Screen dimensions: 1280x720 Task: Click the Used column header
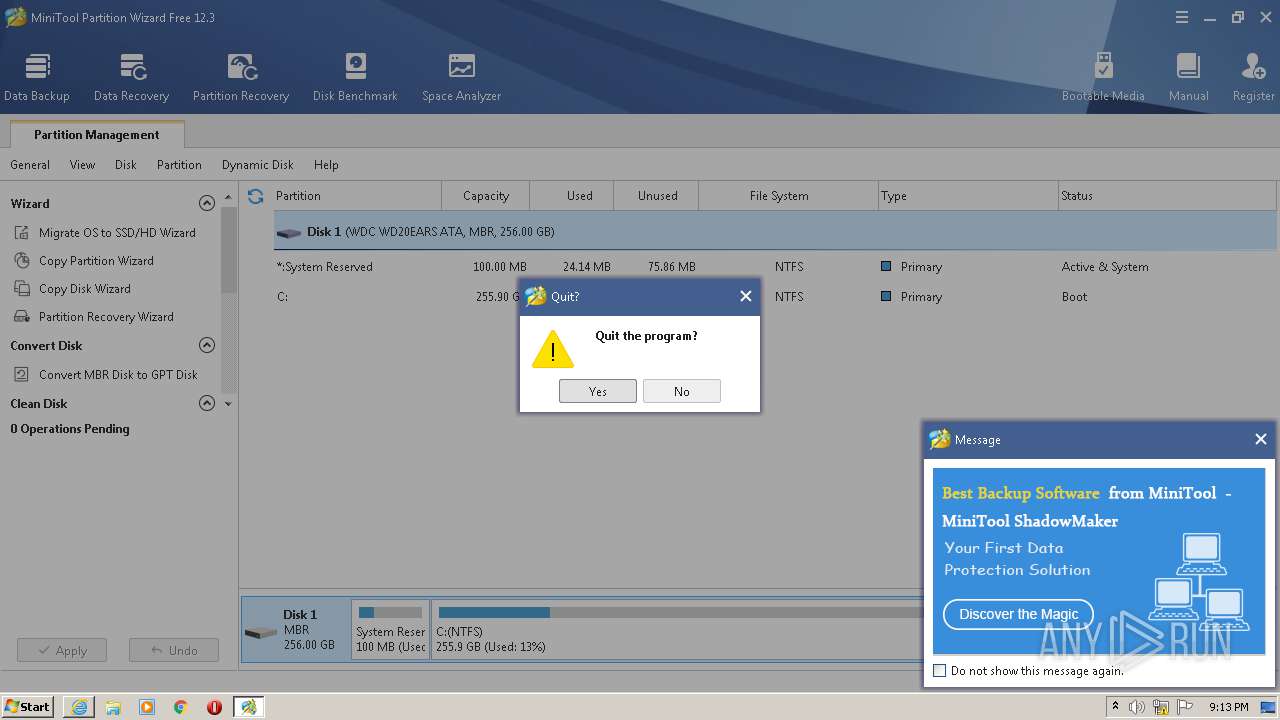pos(571,196)
